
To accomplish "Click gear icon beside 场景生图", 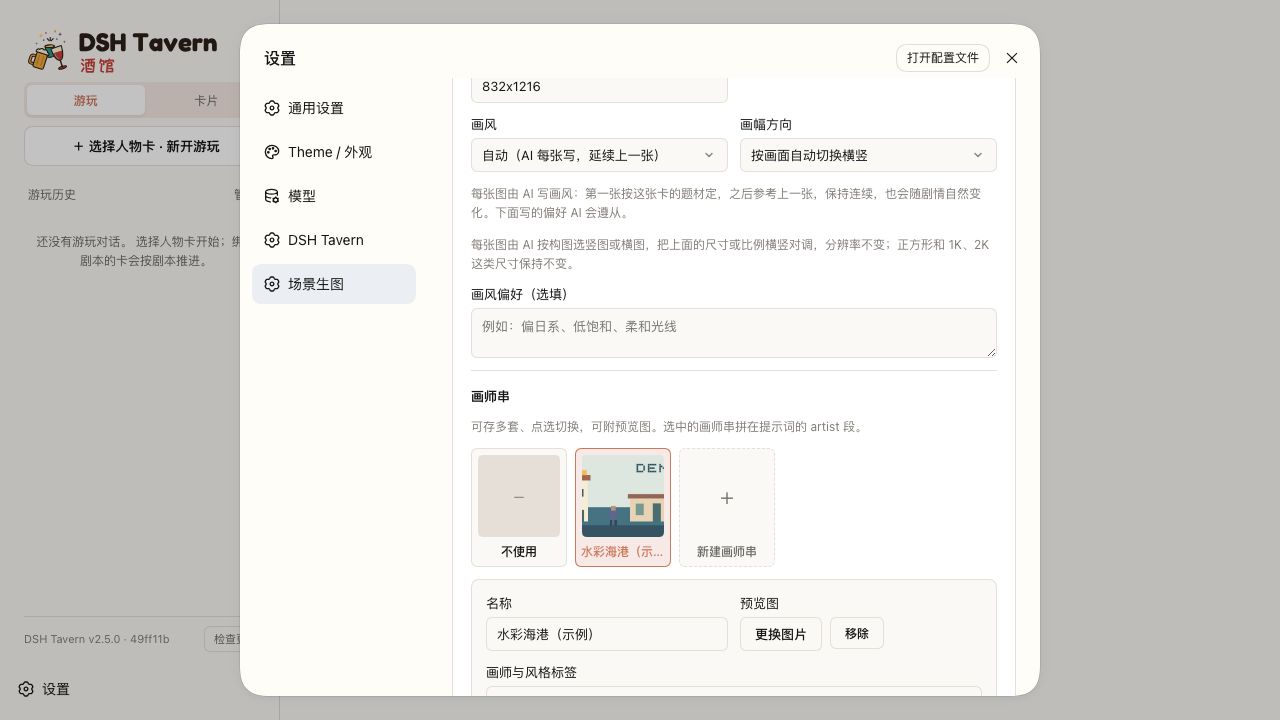I will [272, 284].
